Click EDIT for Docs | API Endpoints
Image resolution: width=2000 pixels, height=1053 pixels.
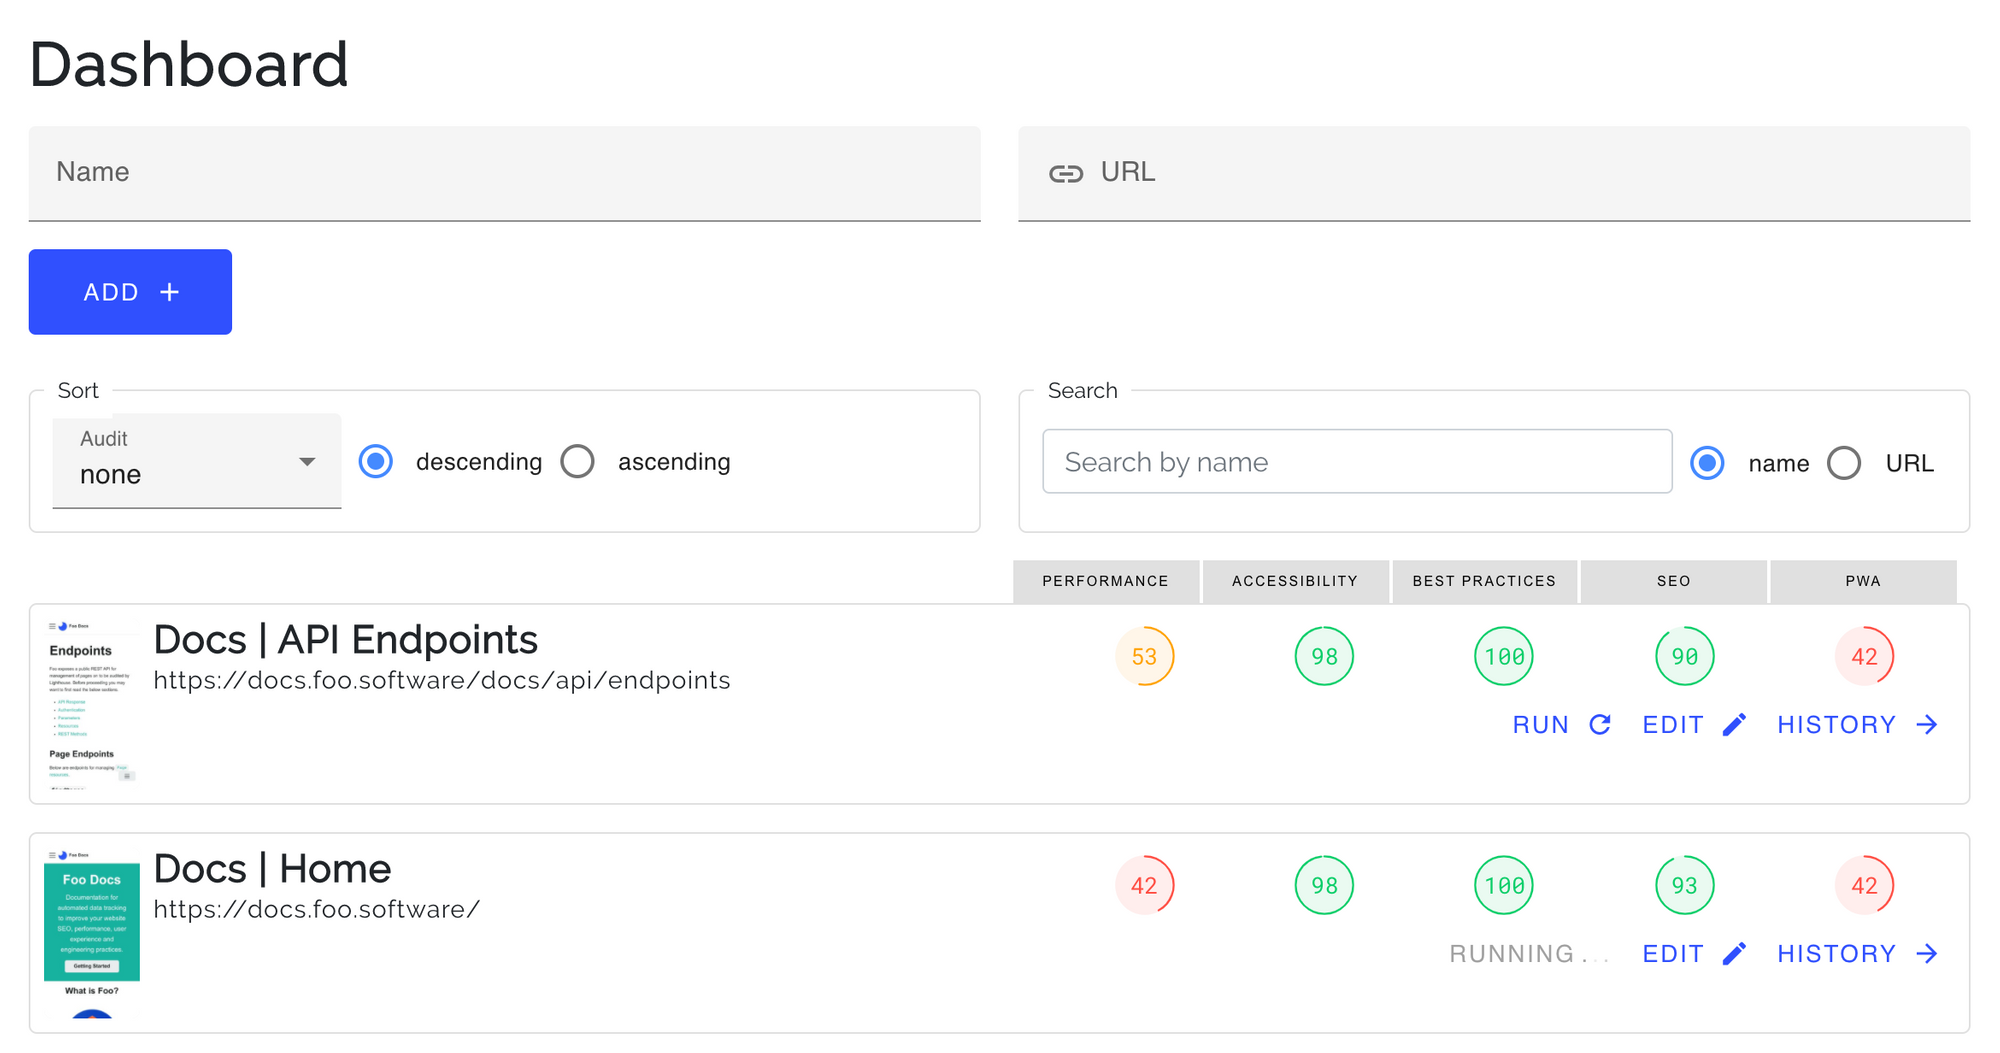click(1694, 725)
